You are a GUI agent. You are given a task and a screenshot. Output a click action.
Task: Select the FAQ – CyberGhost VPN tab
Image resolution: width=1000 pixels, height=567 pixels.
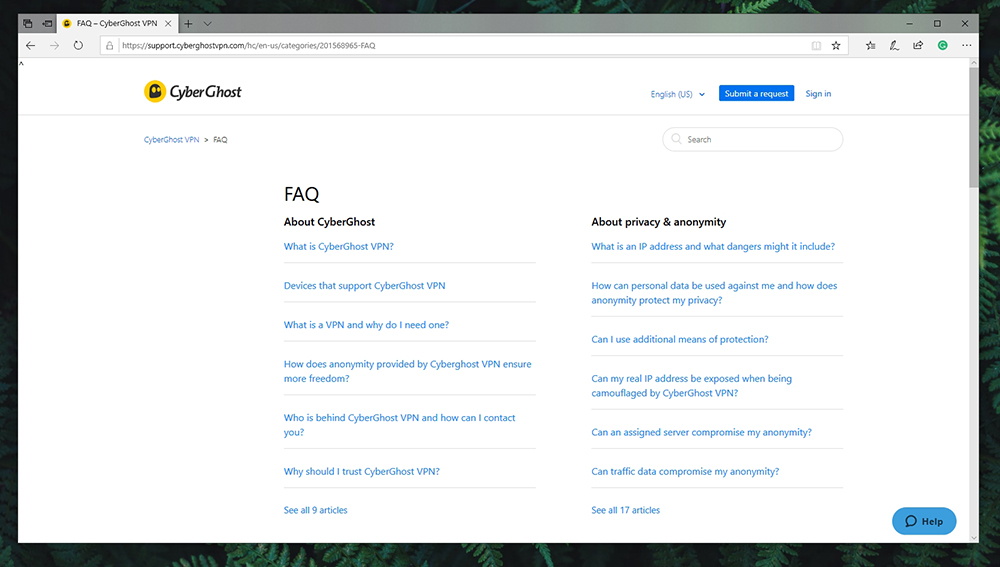[x=116, y=24]
